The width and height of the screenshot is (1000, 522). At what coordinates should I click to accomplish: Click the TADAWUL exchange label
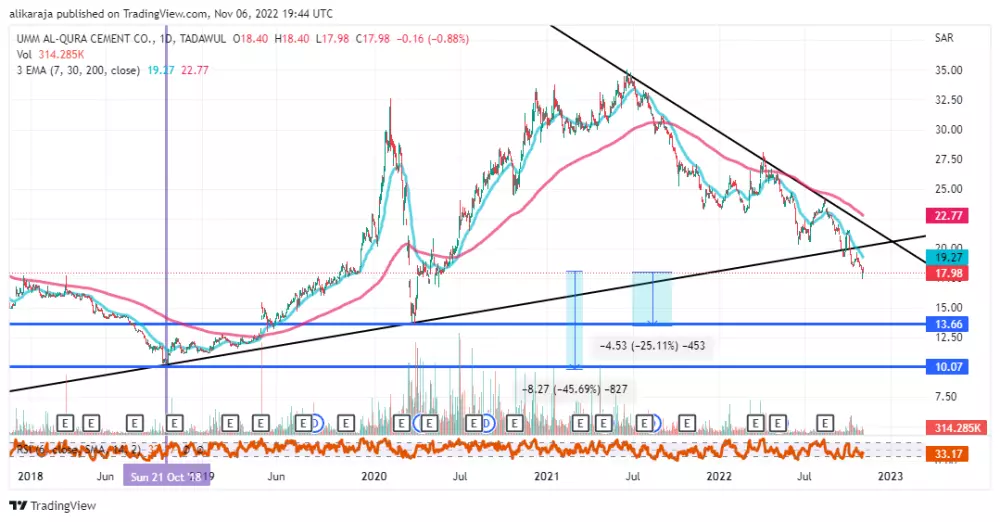coord(202,39)
